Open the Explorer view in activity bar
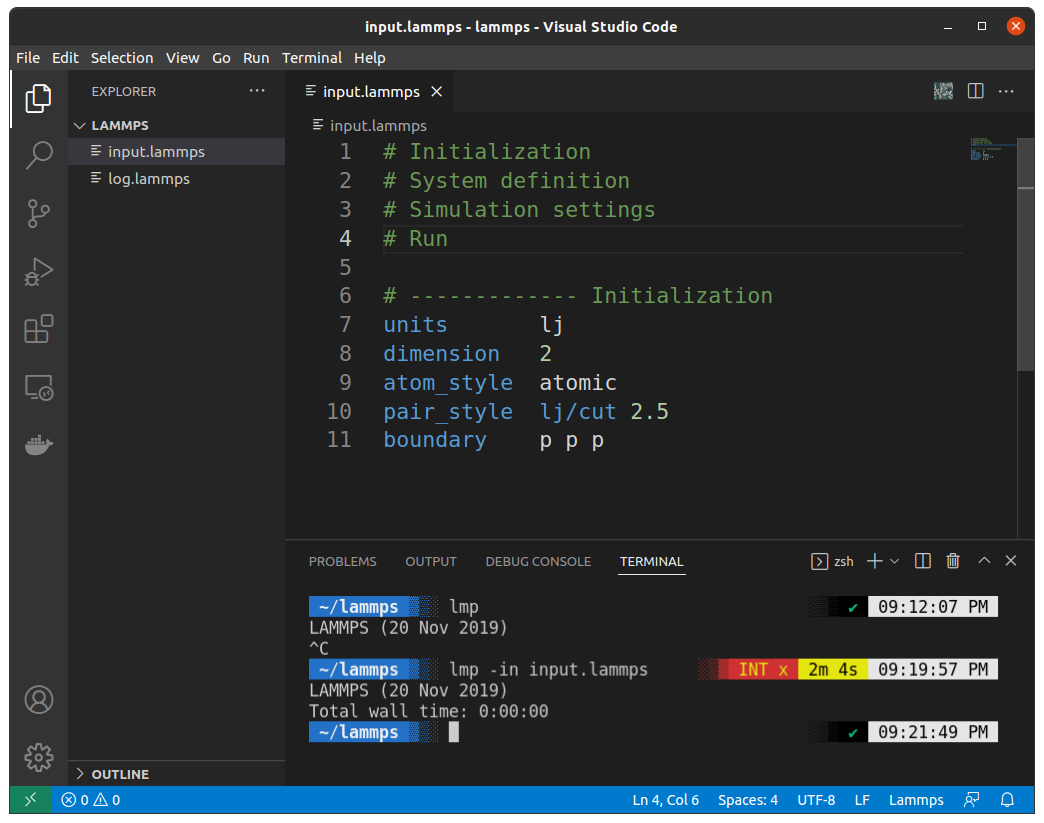1044x823 pixels. click(38, 99)
